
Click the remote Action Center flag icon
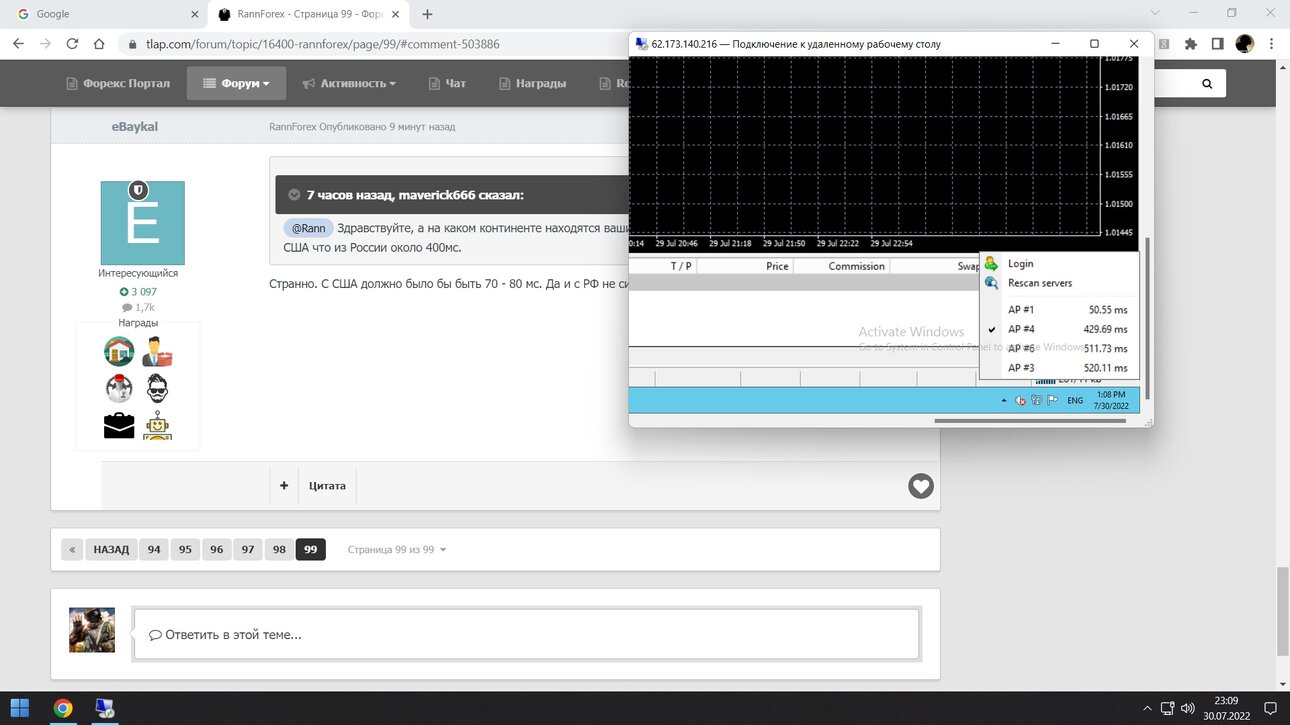[x=1053, y=400]
